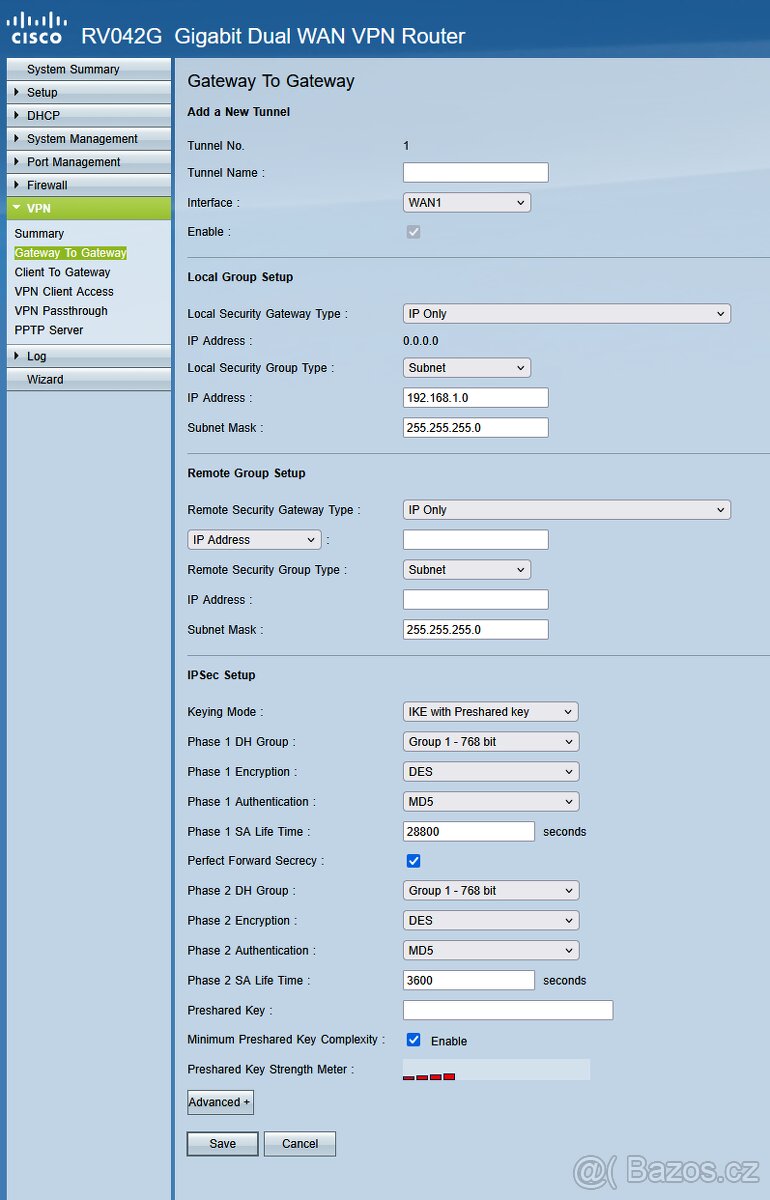The width and height of the screenshot is (770, 1200).
Task: Expand the Log menu
Action: tap(89, 356)
